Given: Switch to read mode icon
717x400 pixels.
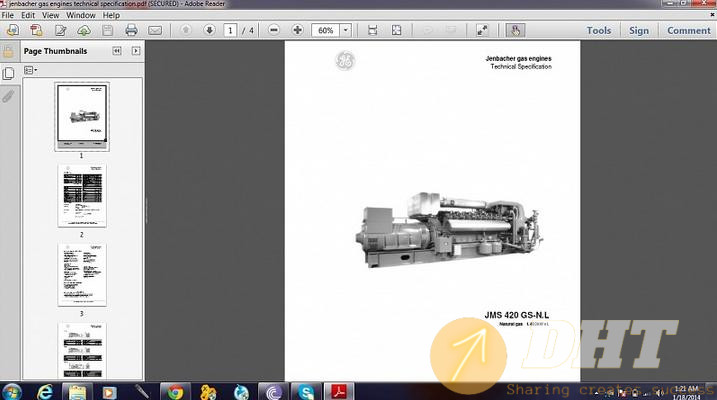Looking at the screenshot, I should 482,30.
